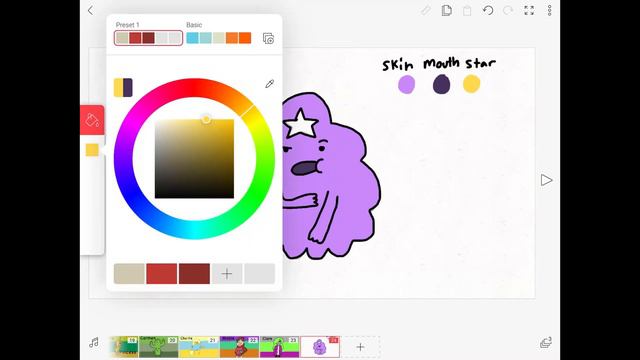Paste using the clipboard icon
Viewport: 640px width, 360px height.
coord(467,11)
